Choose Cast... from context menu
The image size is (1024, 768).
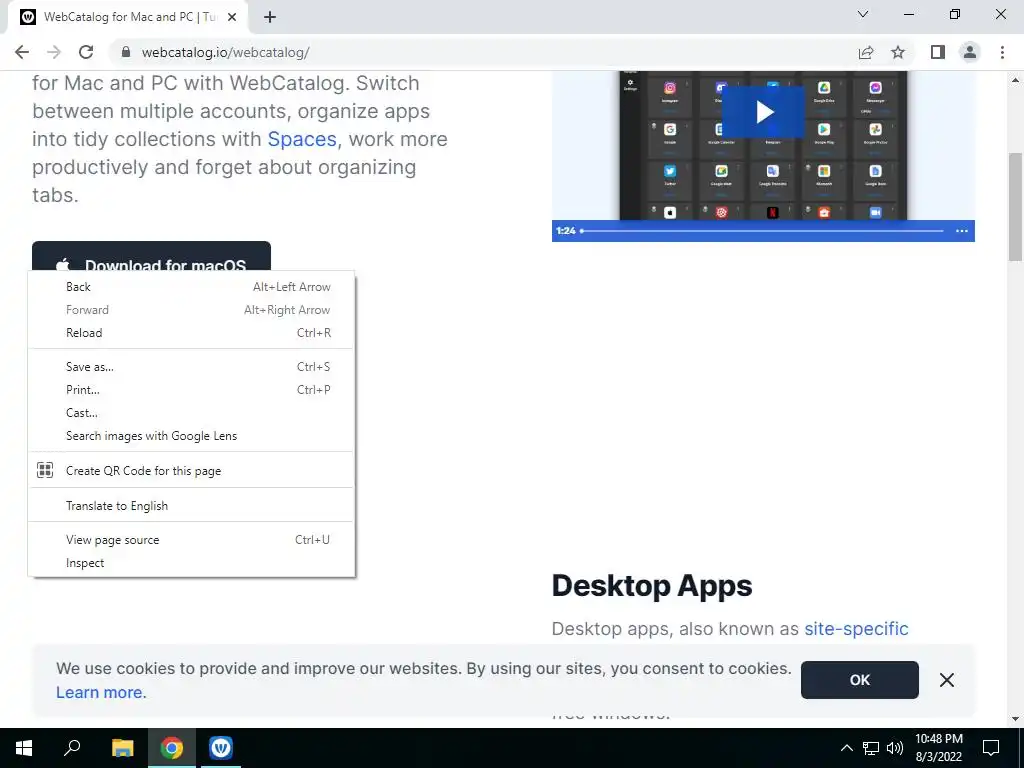tap(191, 413)
